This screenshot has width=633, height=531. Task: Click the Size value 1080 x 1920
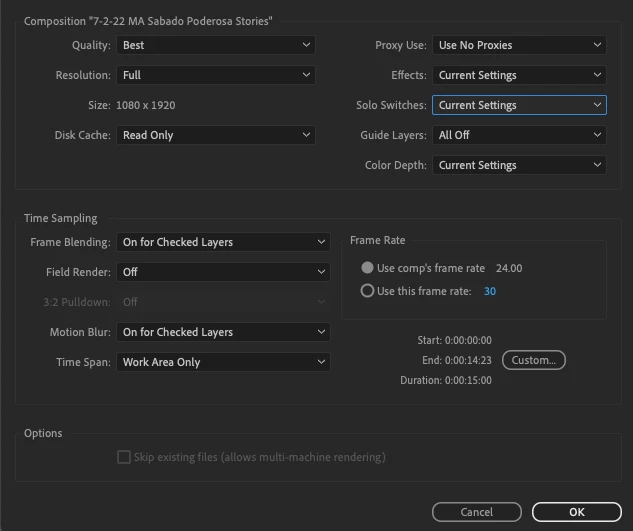click(x=146, y=105)
